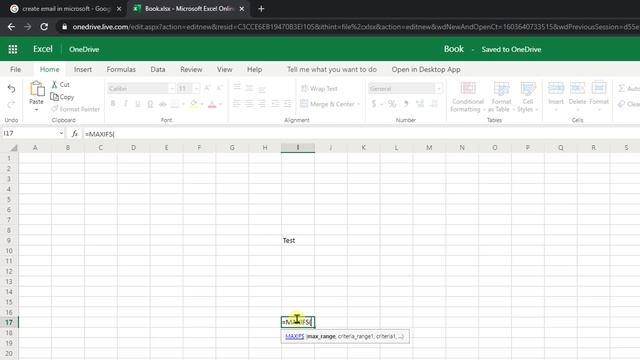Click the align left icon

click(237, 104)
